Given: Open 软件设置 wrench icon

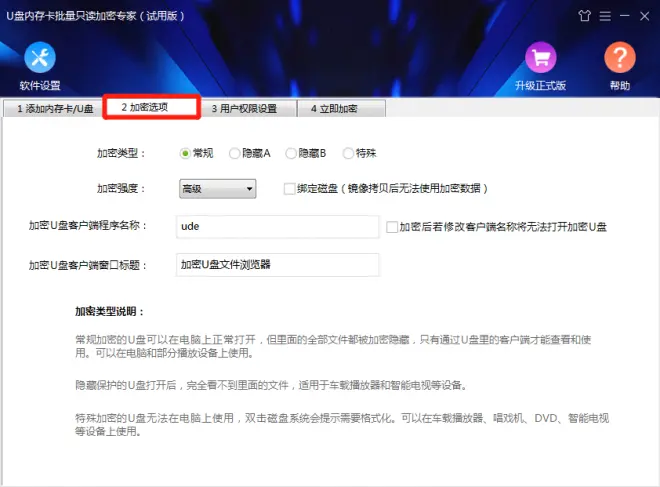Looking at the screenshot, I should coord(40,58).
